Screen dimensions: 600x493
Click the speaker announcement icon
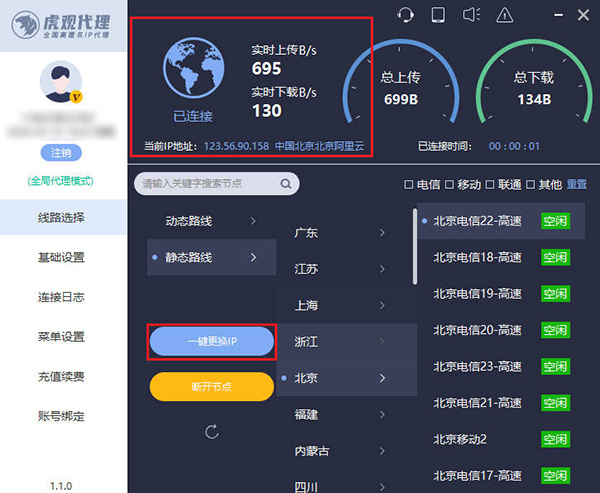coord(471,15)
